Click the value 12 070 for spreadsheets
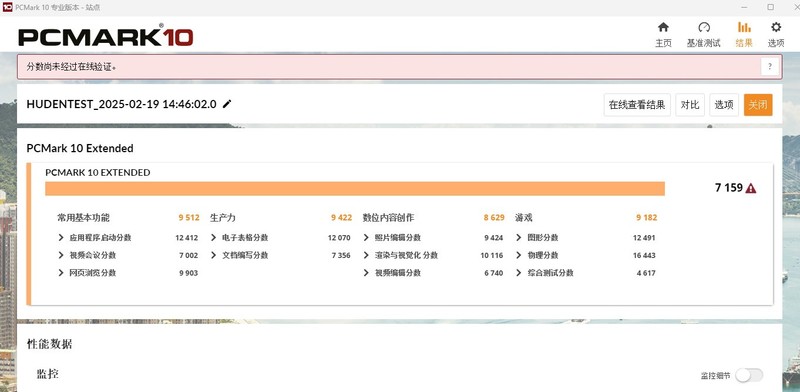 339,237
